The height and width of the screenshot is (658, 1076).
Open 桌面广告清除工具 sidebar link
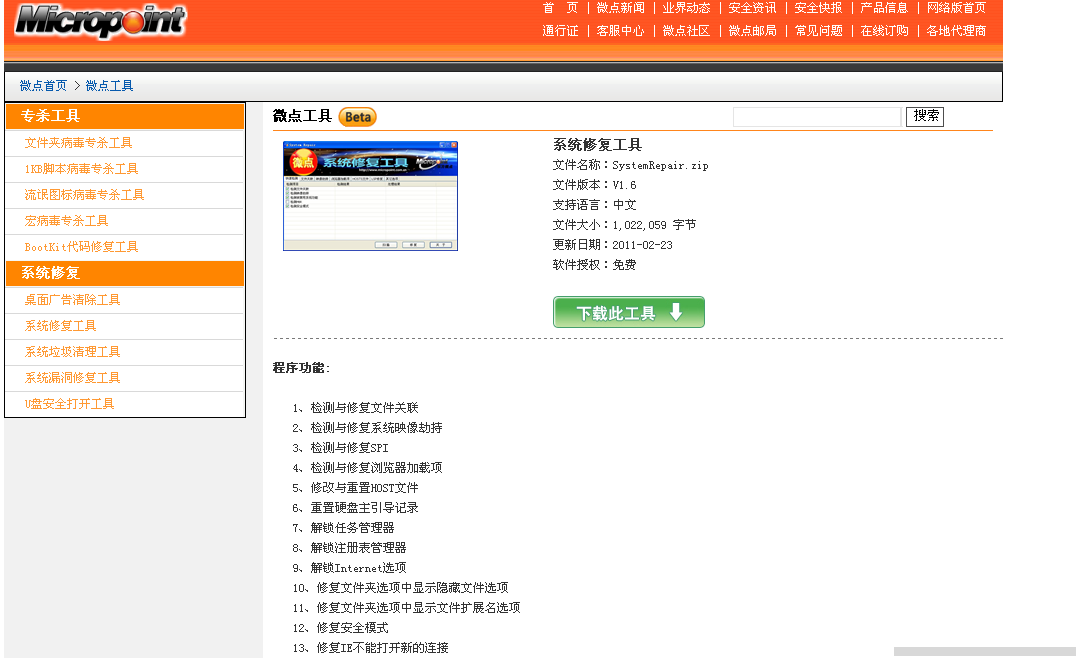pyautogui.click(x=72, y=300)
